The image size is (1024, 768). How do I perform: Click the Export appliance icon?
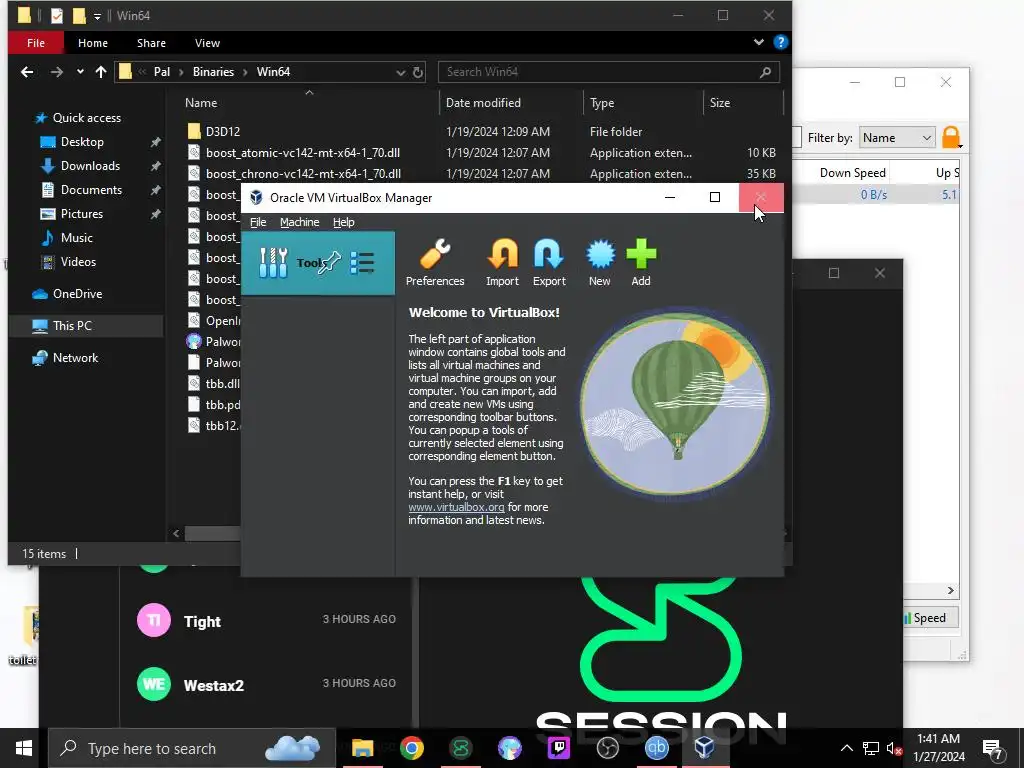pyautogui.click(x=549, y=263)
